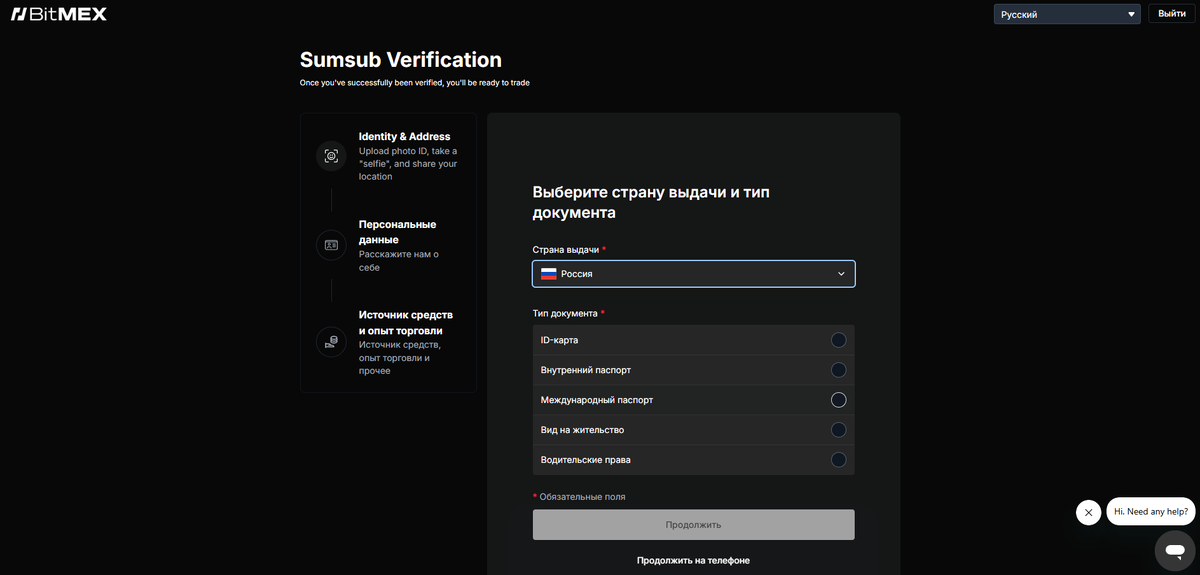Click the Russian flag icon in country field
This screenshot has height=575, width=1200.
pyautogui.click(x=549, y=274)
